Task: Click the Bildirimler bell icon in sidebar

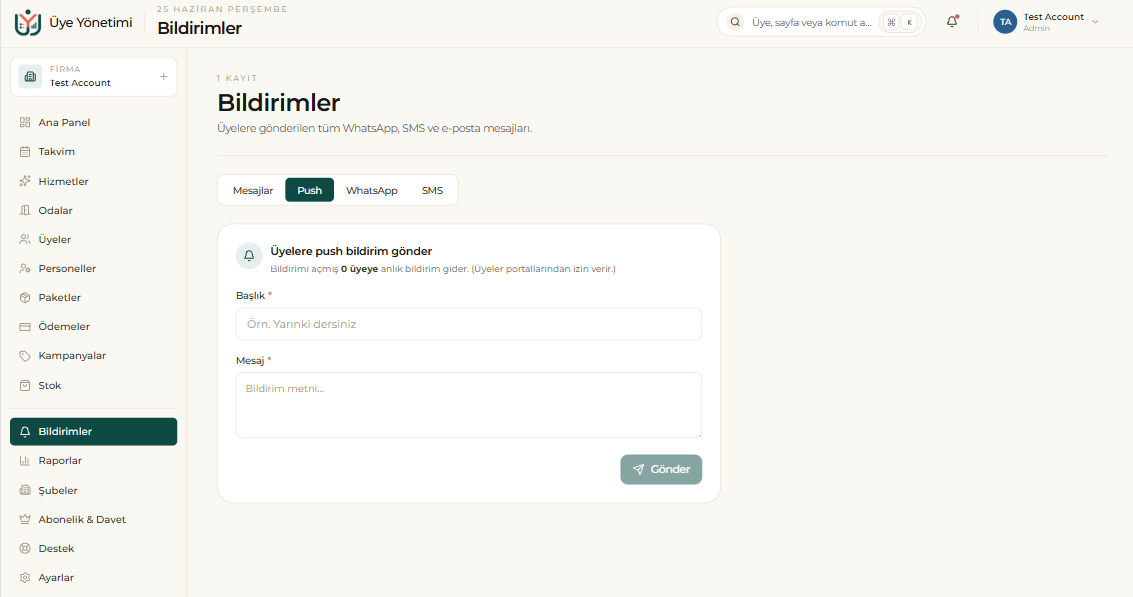Action: 25,431
